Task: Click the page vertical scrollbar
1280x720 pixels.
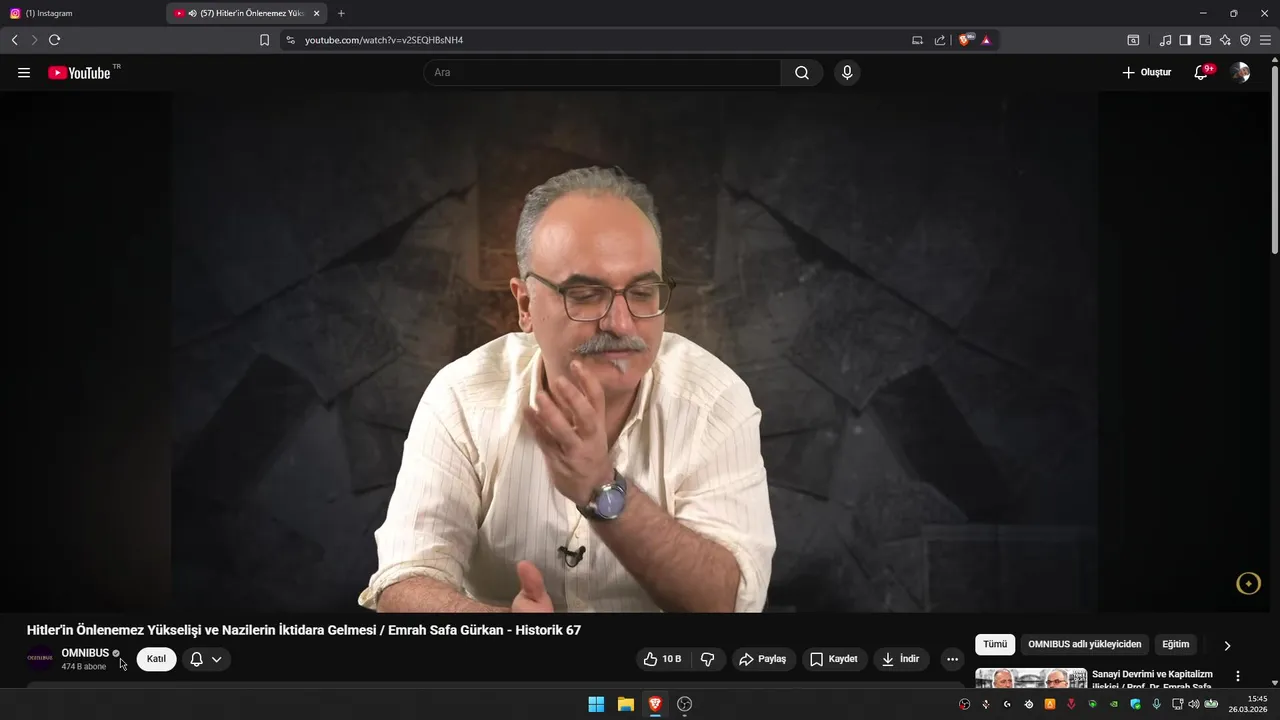Action: [1274, 160]
